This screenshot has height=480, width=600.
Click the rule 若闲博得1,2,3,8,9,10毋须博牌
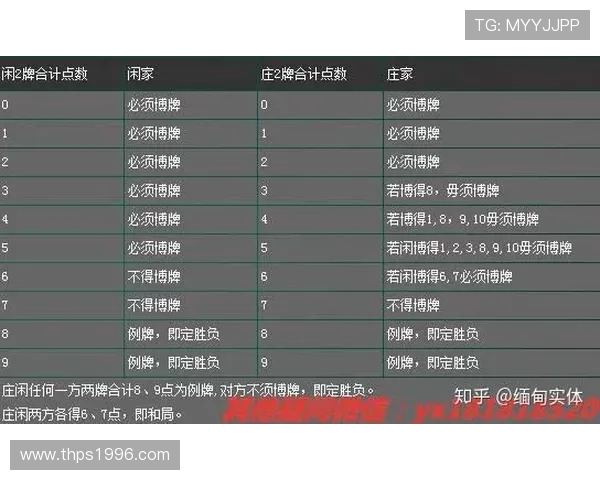[x=479, y=248]
